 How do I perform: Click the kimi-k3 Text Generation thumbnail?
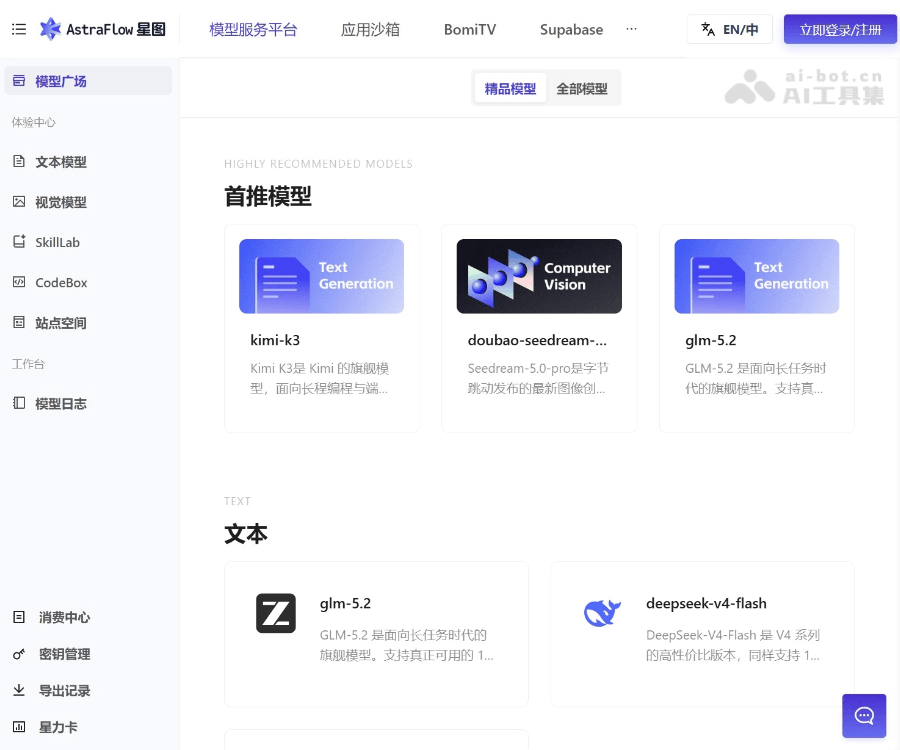pyautogui.click(x=321, y=276)
